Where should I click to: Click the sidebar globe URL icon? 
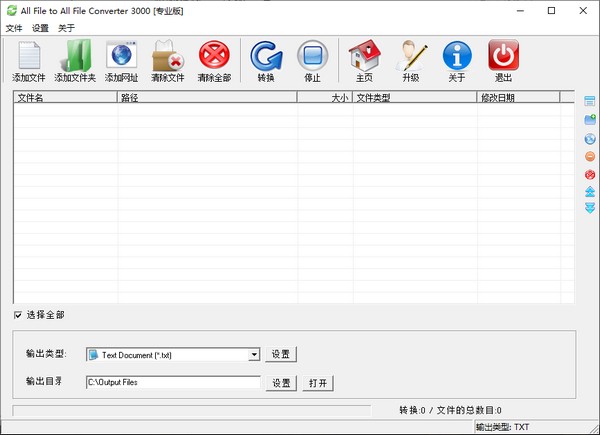pos(590,138)
